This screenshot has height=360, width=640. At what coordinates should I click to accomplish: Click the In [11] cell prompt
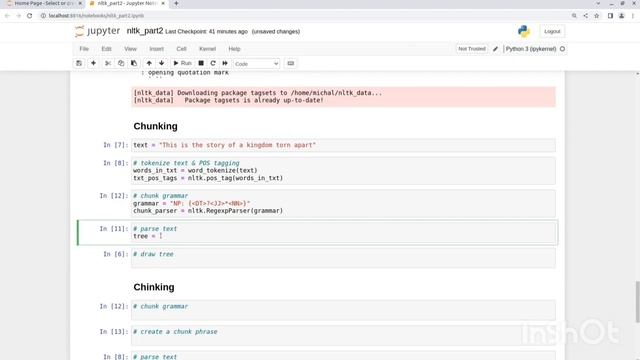pyautogui.click(x=113, y=229)
